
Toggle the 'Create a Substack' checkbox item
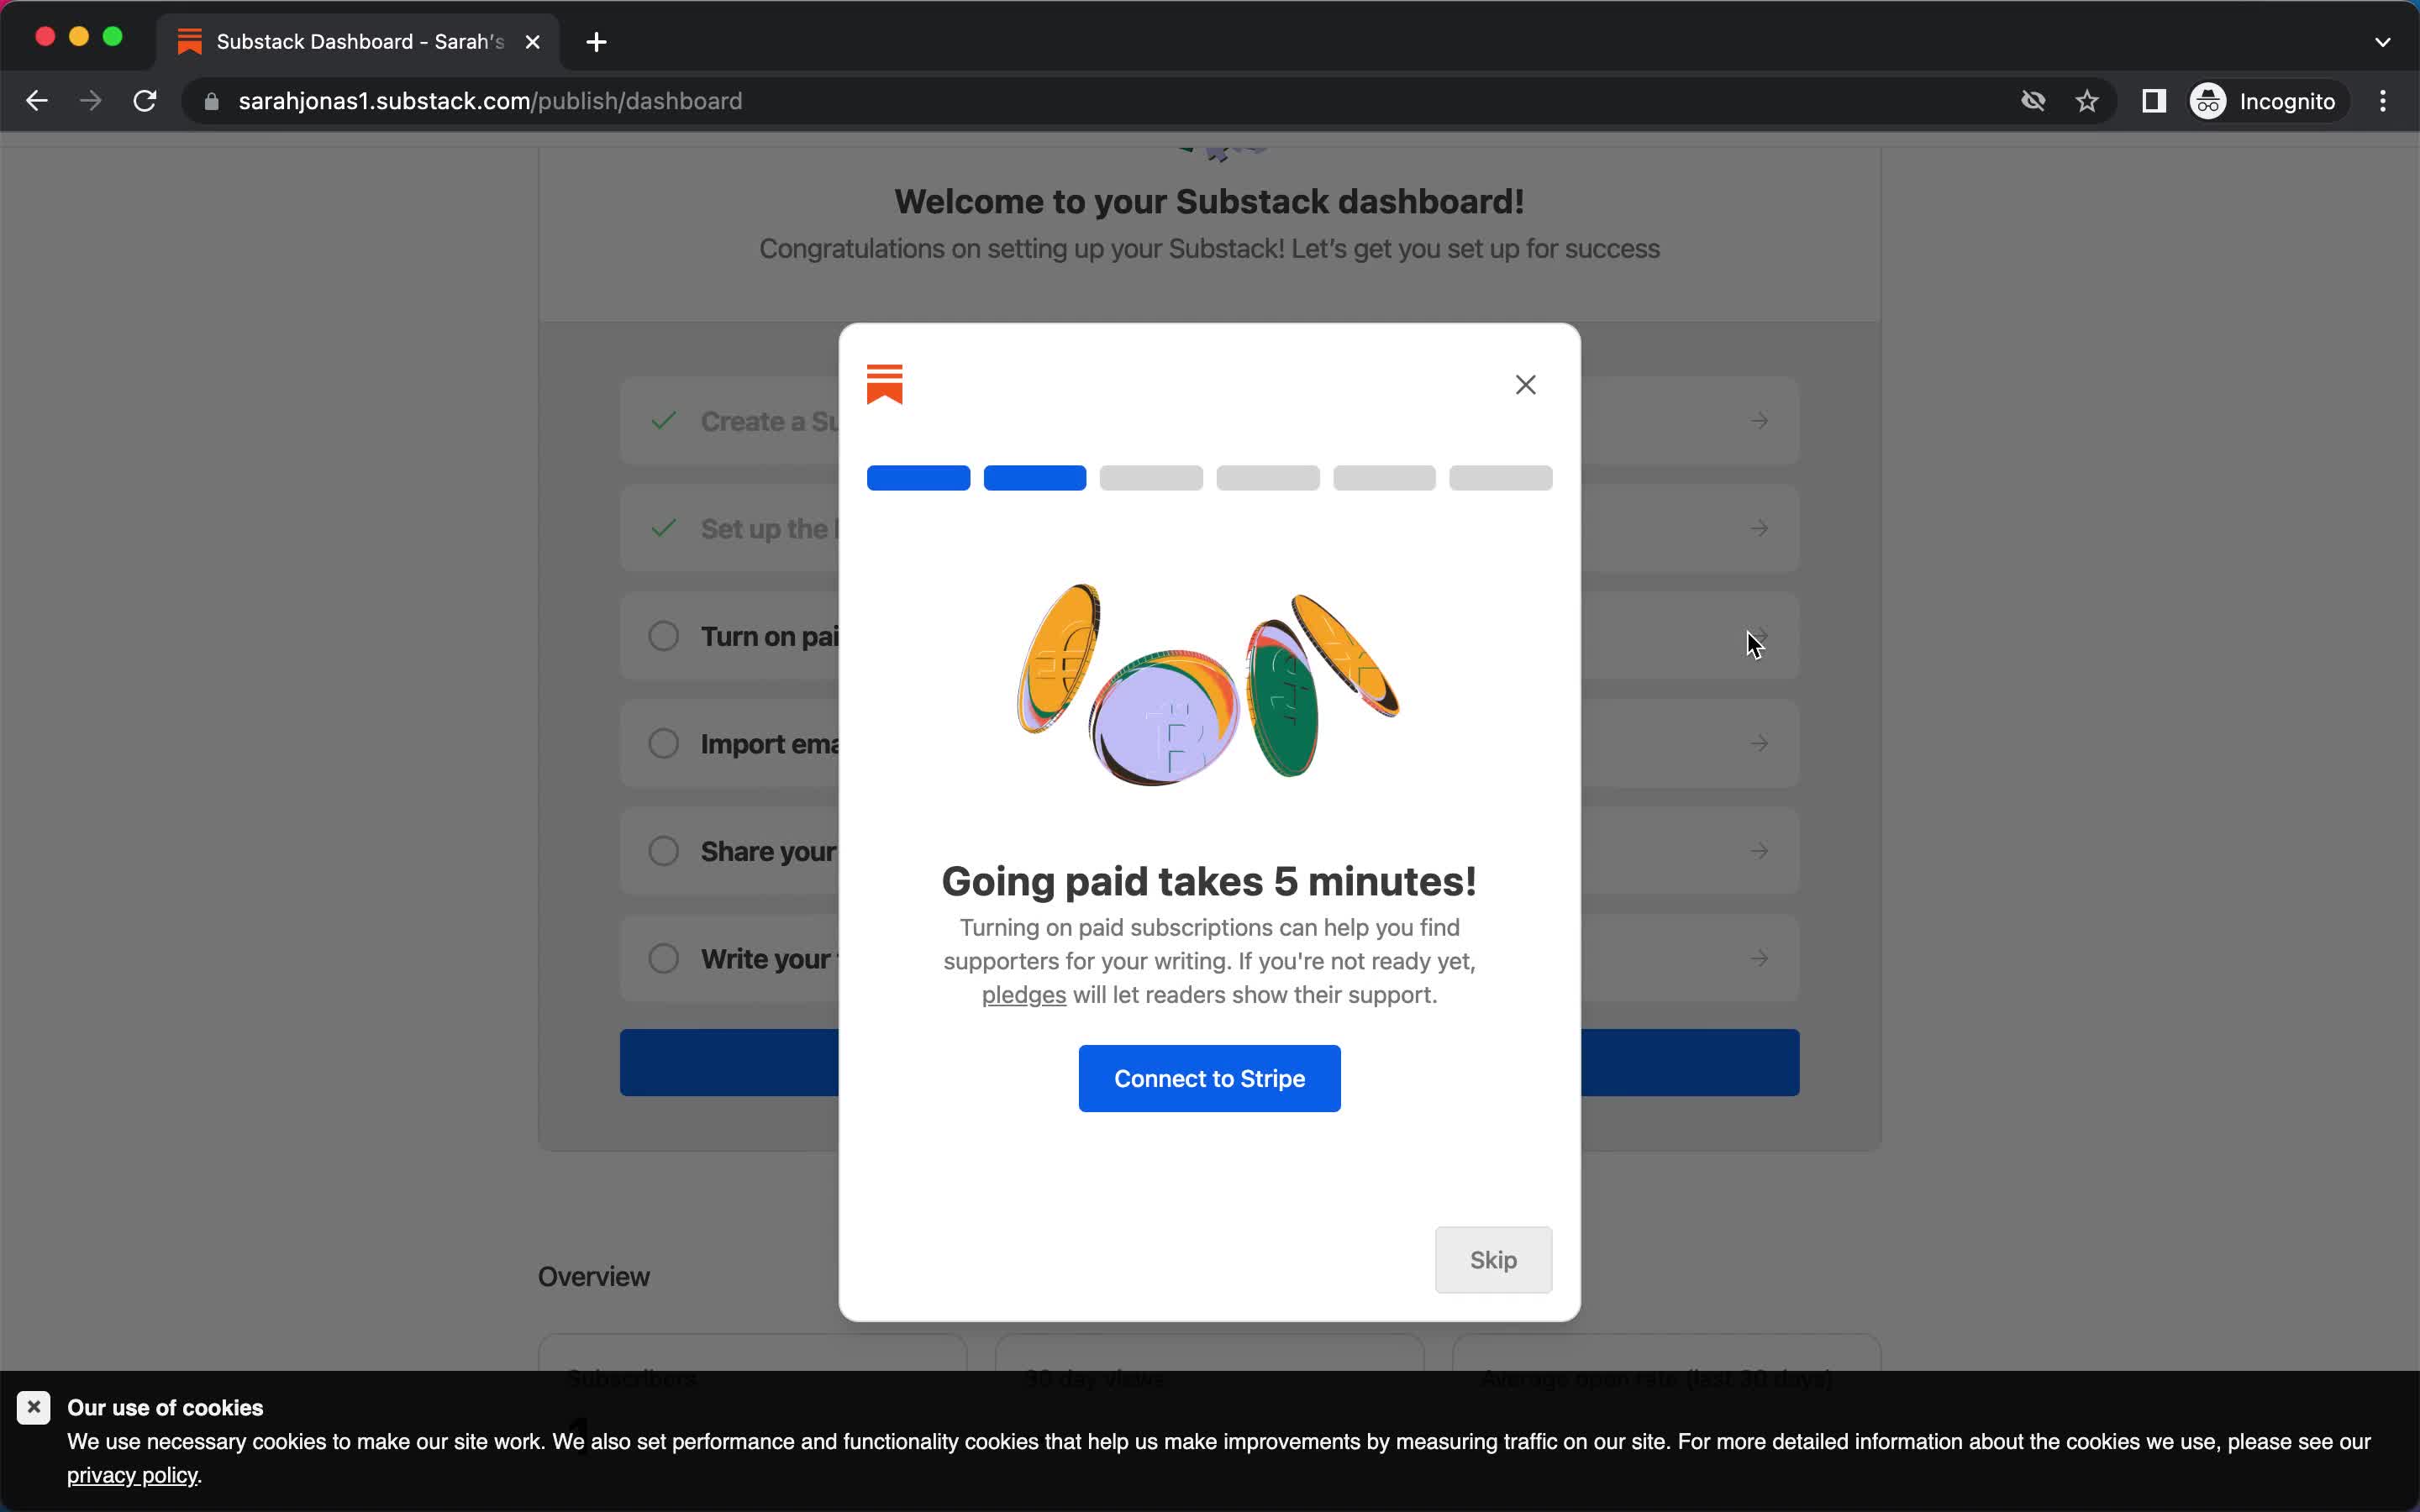[x=664, y=420]
